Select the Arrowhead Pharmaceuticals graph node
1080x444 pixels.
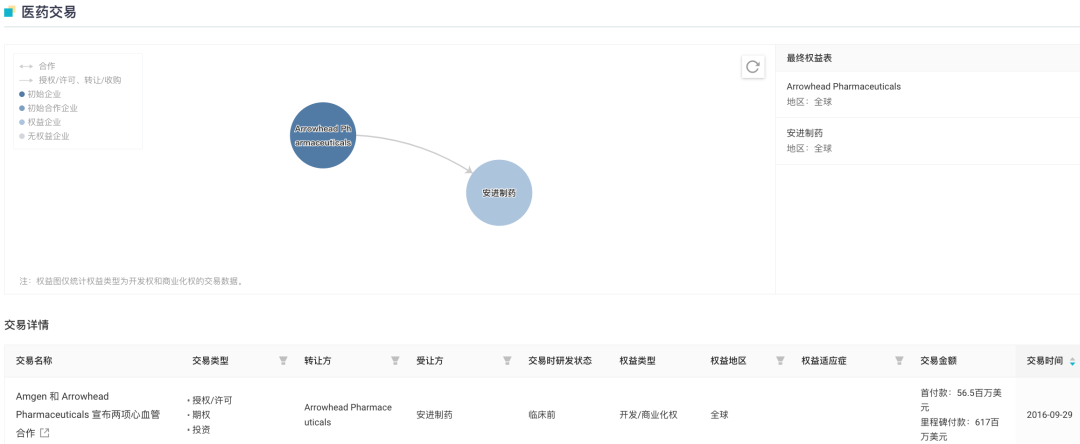click(323, 135)
